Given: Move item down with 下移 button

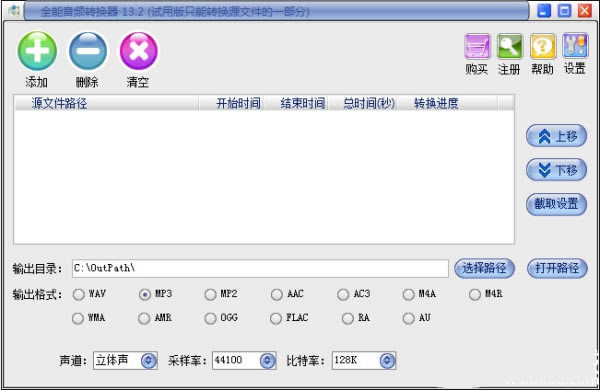Looking at the screenshot, I should (x=556, y=170).
